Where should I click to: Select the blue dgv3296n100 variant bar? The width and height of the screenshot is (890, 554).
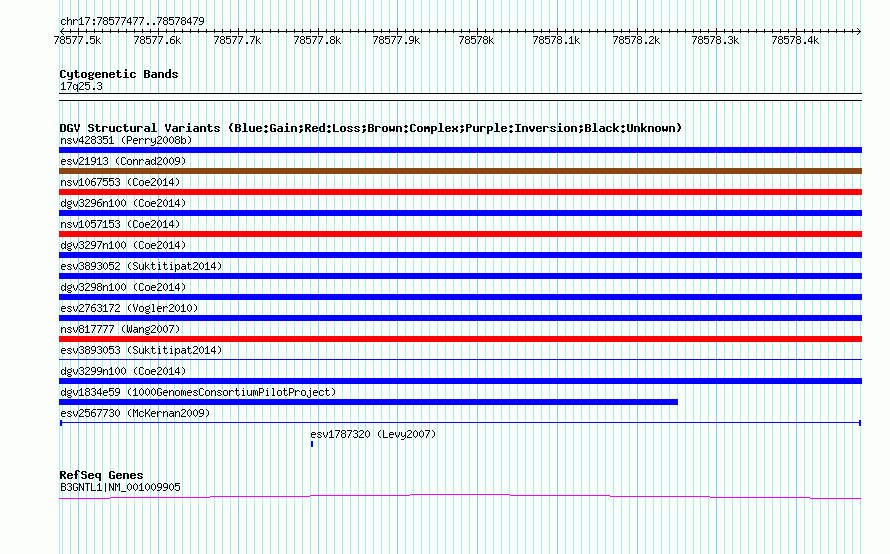tap(460, 213)
